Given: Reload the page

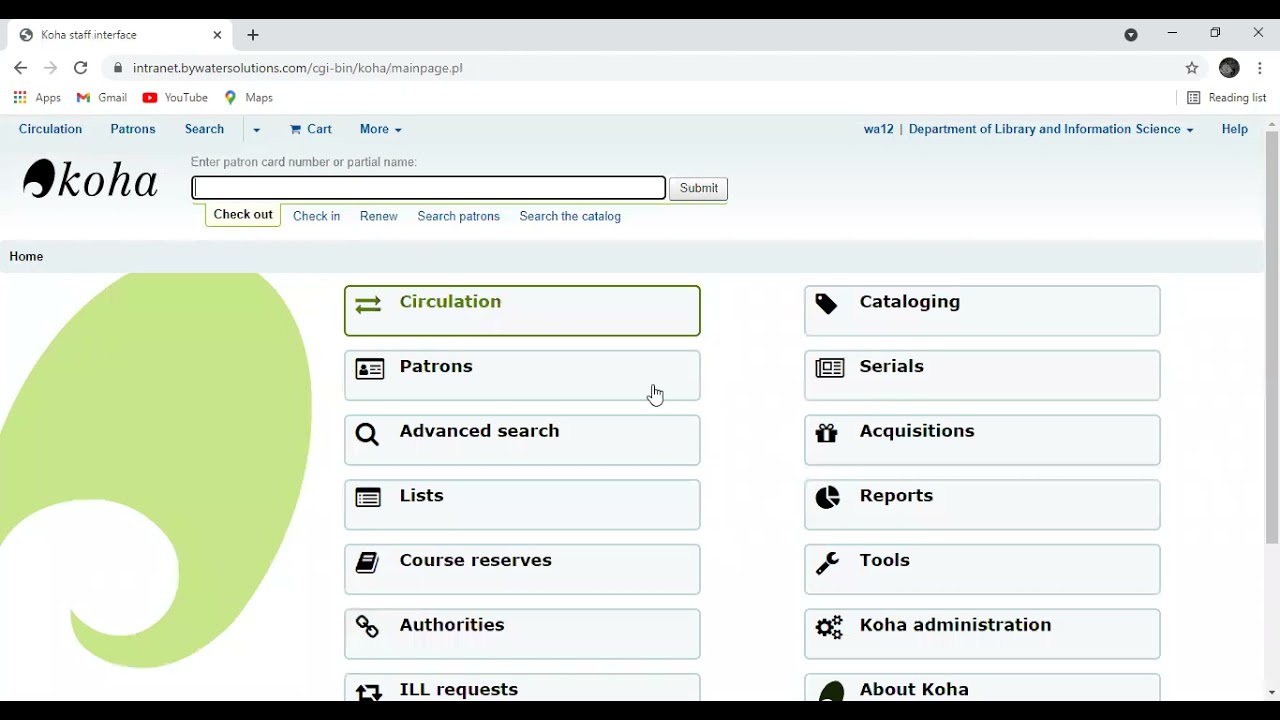Looking at the screenshot, I should click(81, 68).
